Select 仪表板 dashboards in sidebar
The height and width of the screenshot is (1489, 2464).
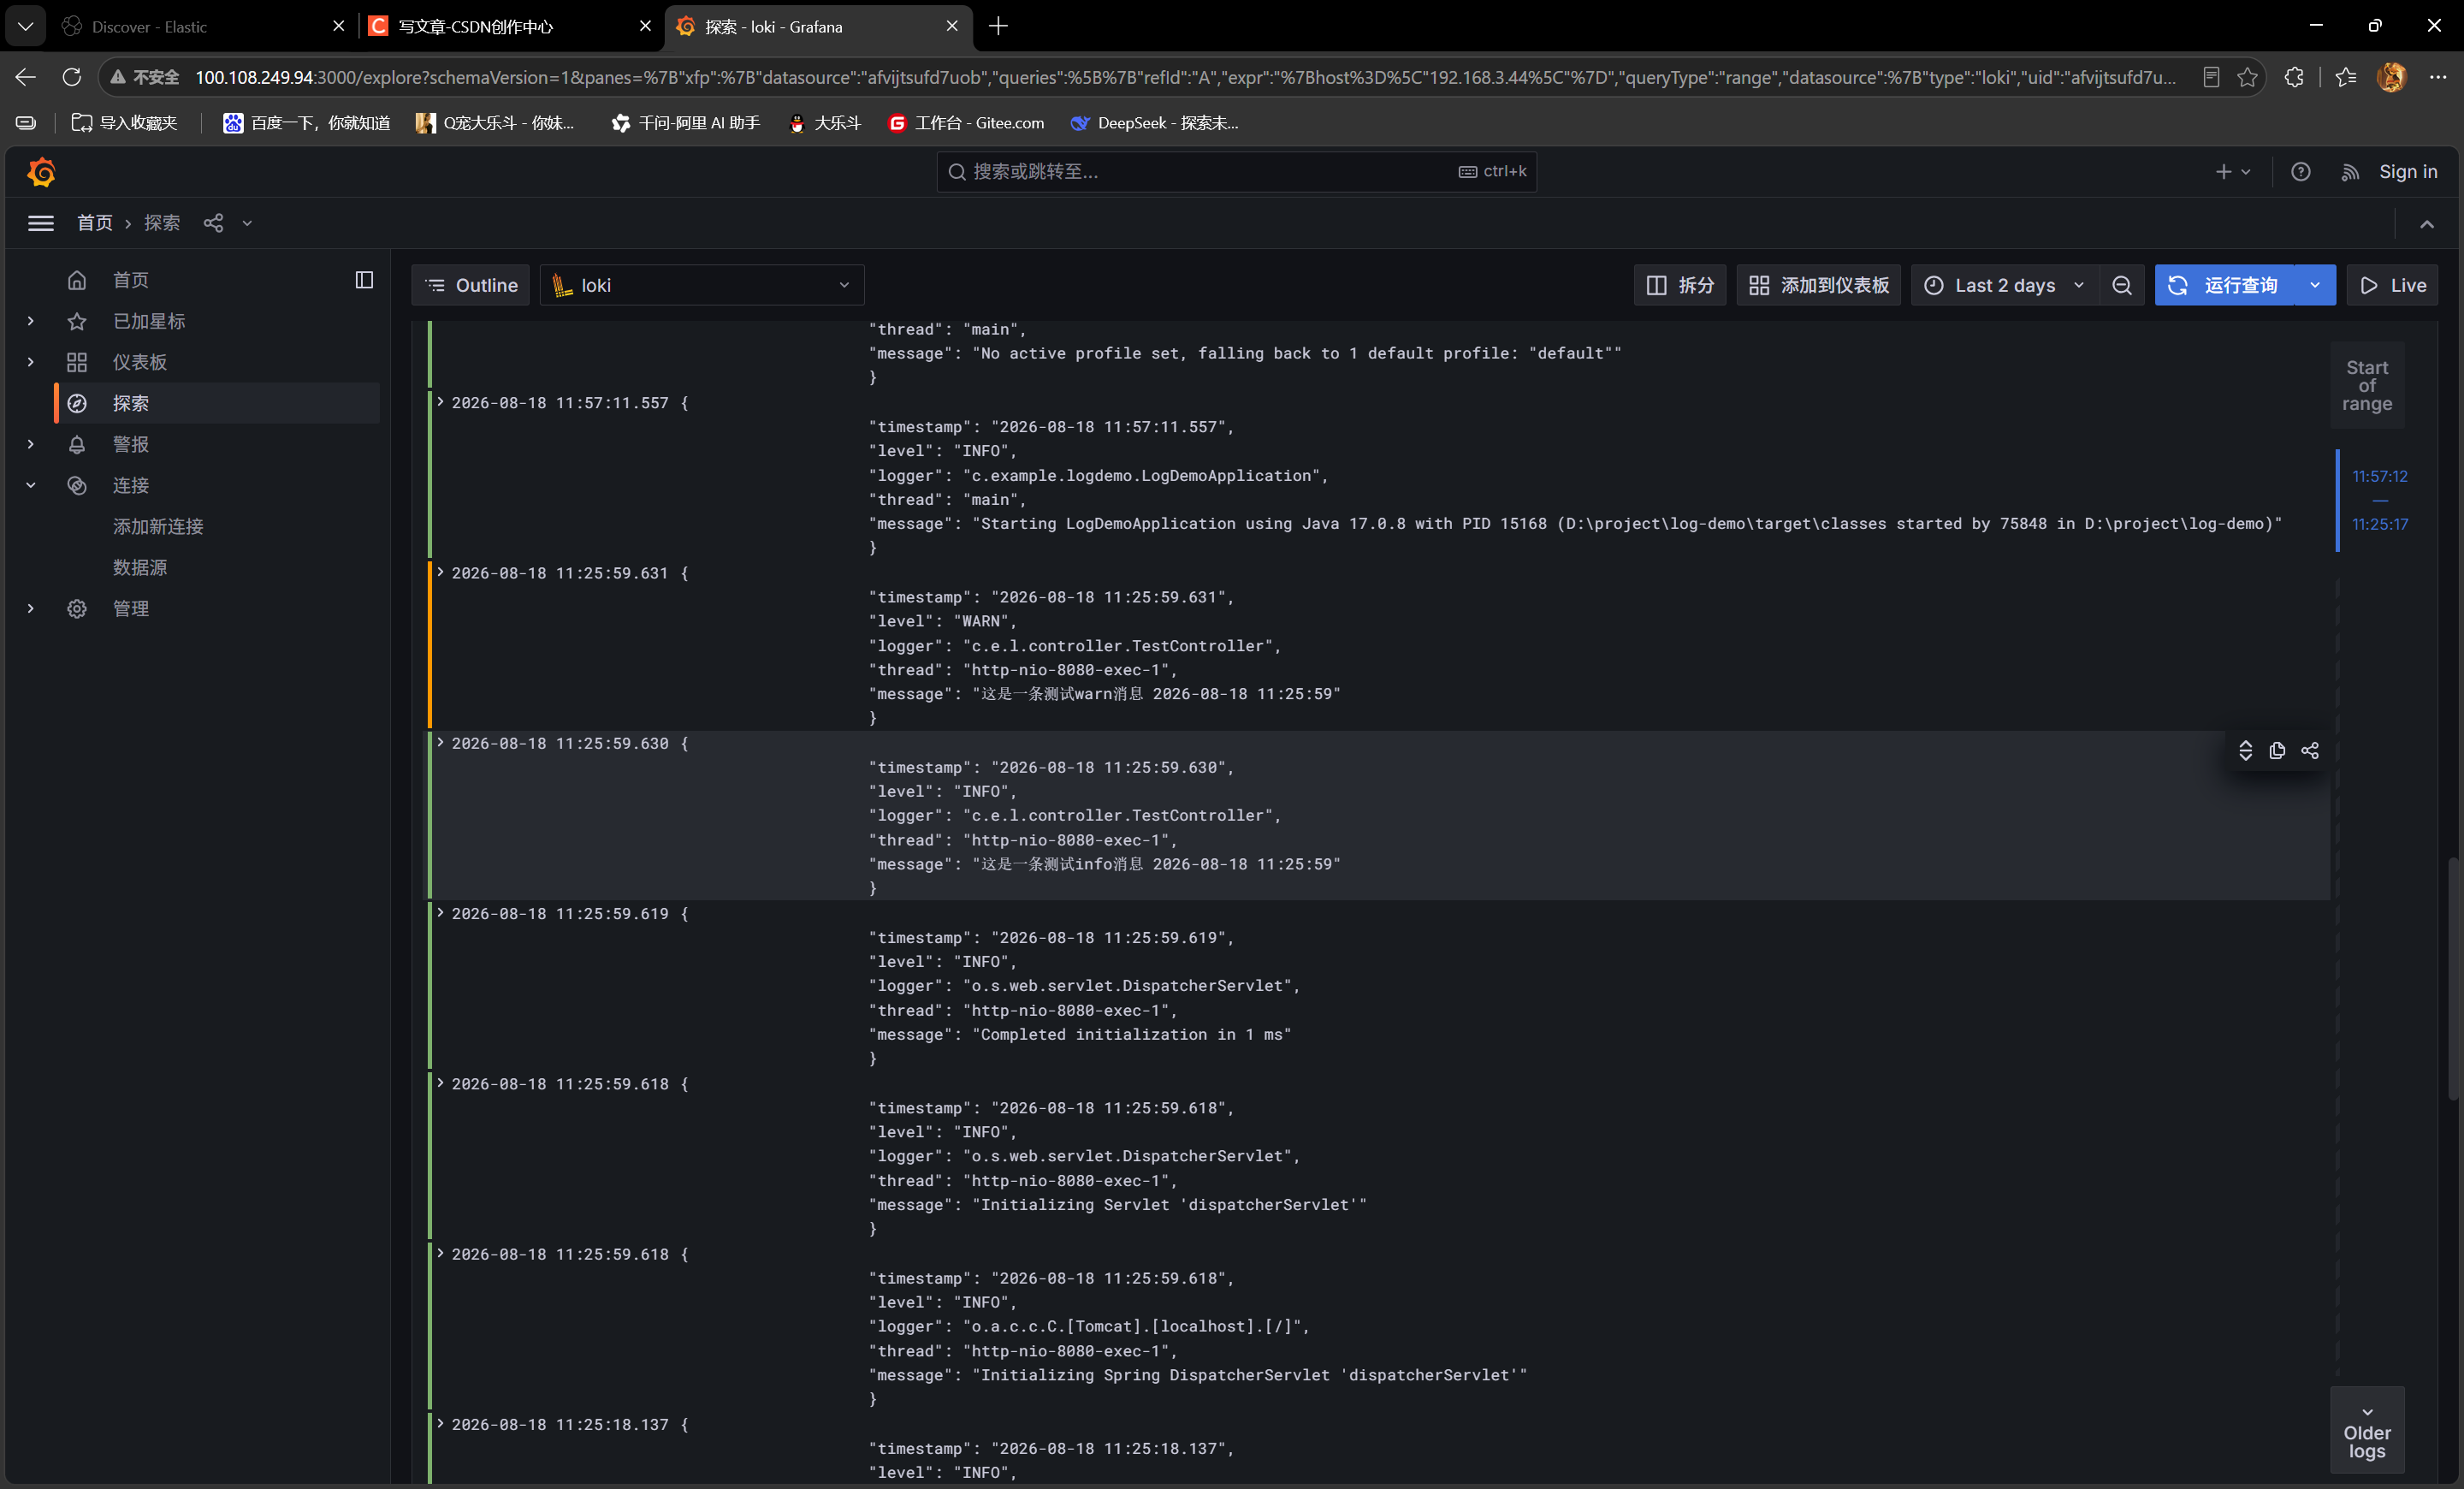click(x=139, y=362)
